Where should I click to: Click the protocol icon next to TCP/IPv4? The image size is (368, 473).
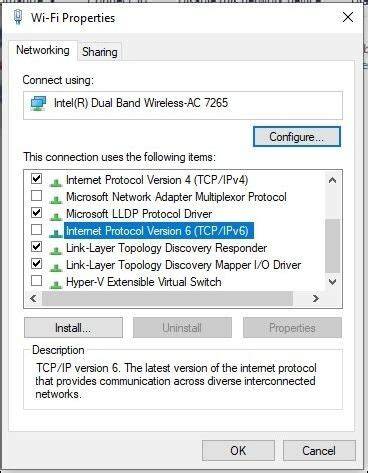point(56,182)
